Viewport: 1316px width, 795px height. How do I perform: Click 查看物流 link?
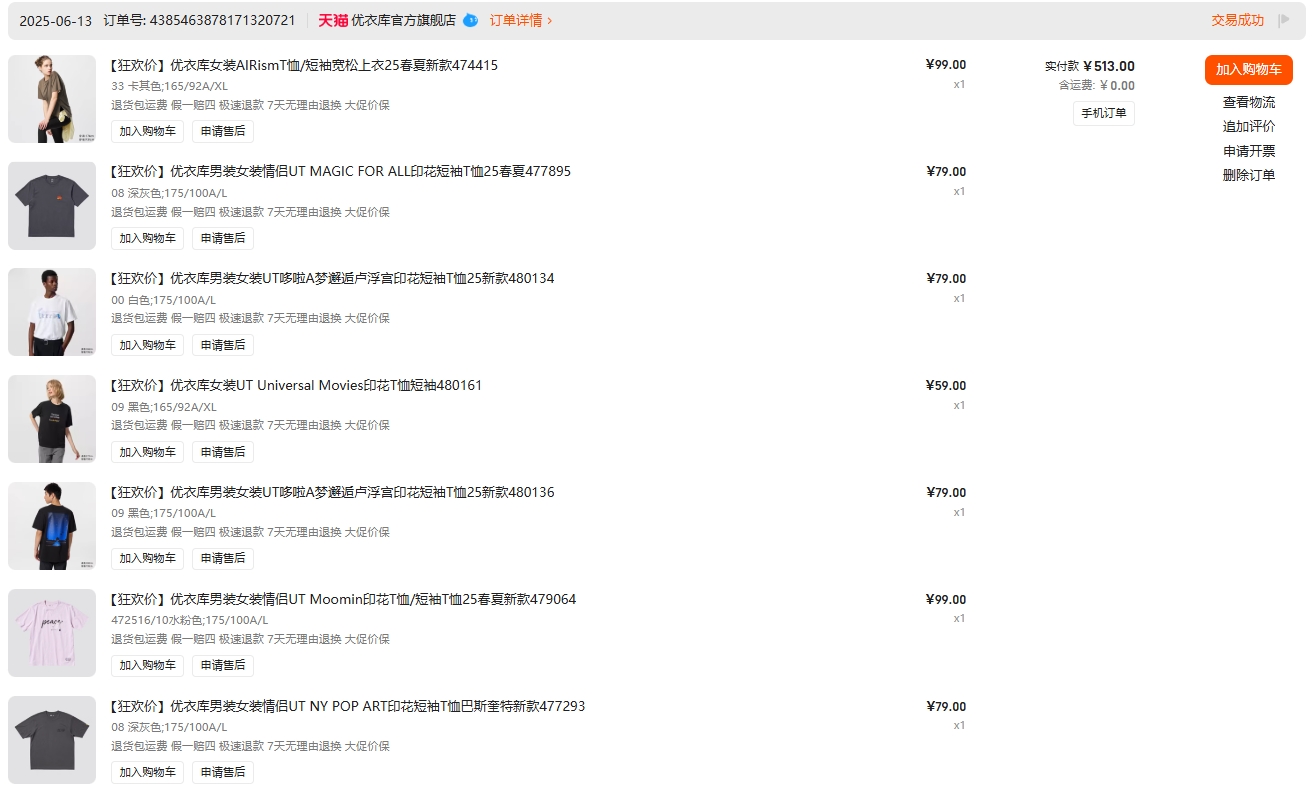[x=1248, y=102]
